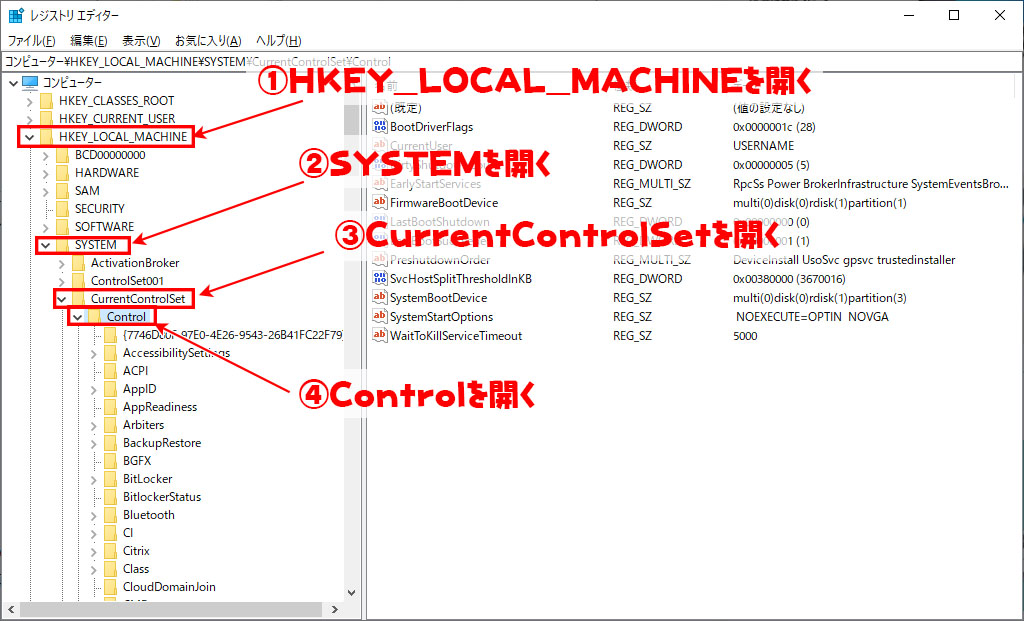Viewport: 1024px width, 621px height.
Task: Open the お気に入り(A) menu
Action: coord(208,40)
